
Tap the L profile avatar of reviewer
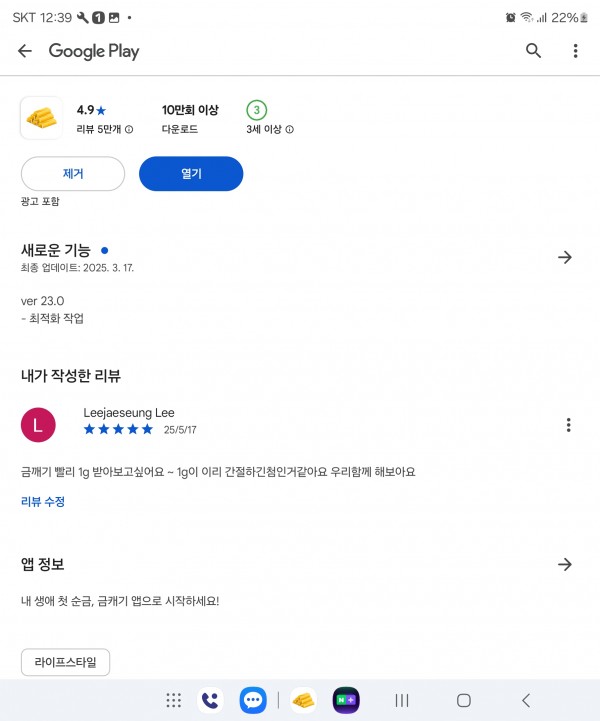38,425
